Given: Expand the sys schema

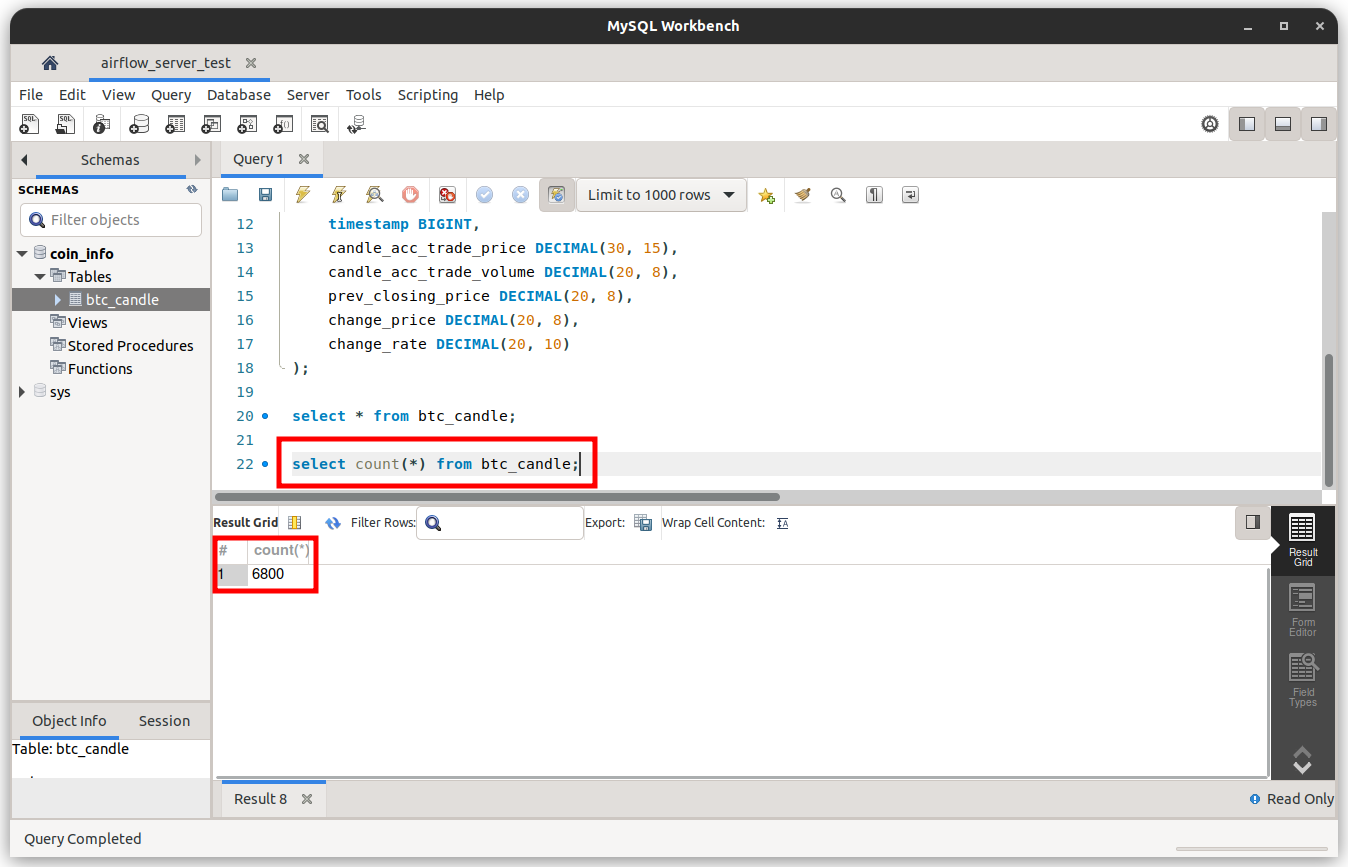Looking at the screenshot, I should pos(23,392).
